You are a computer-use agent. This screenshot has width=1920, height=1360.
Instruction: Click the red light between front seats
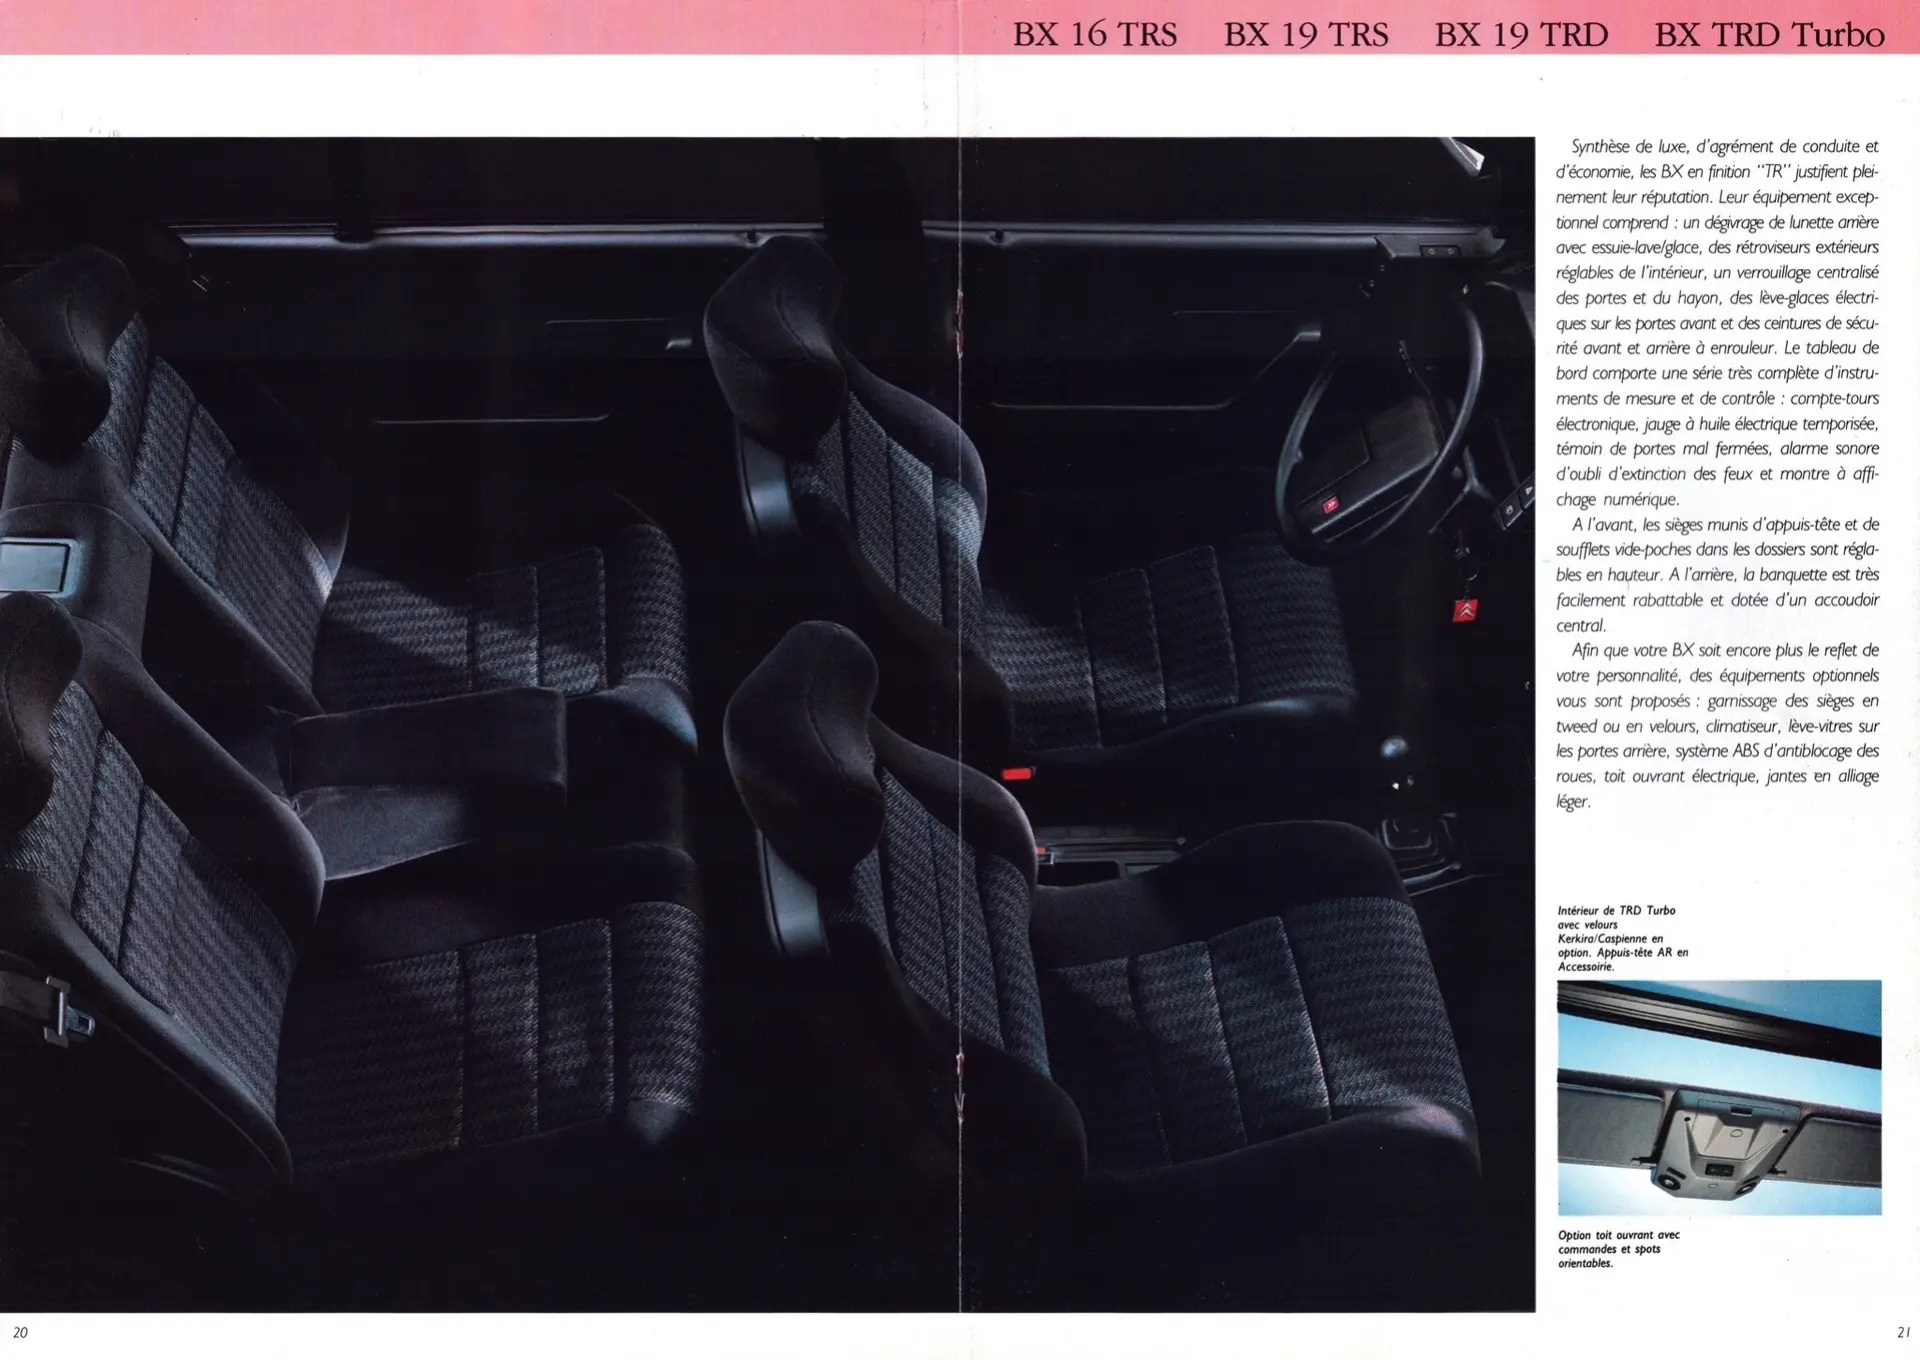1017,773
